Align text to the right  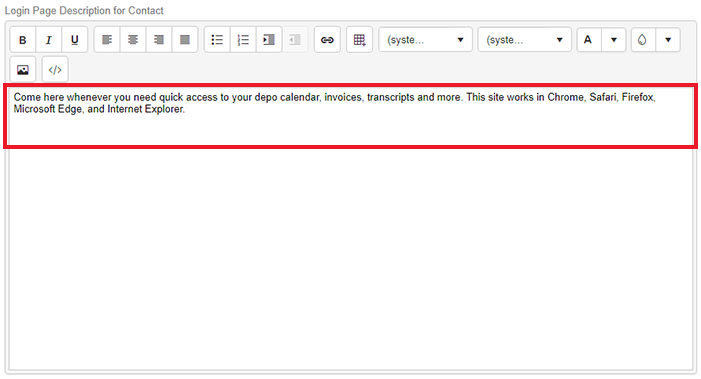tap(159, 40)
